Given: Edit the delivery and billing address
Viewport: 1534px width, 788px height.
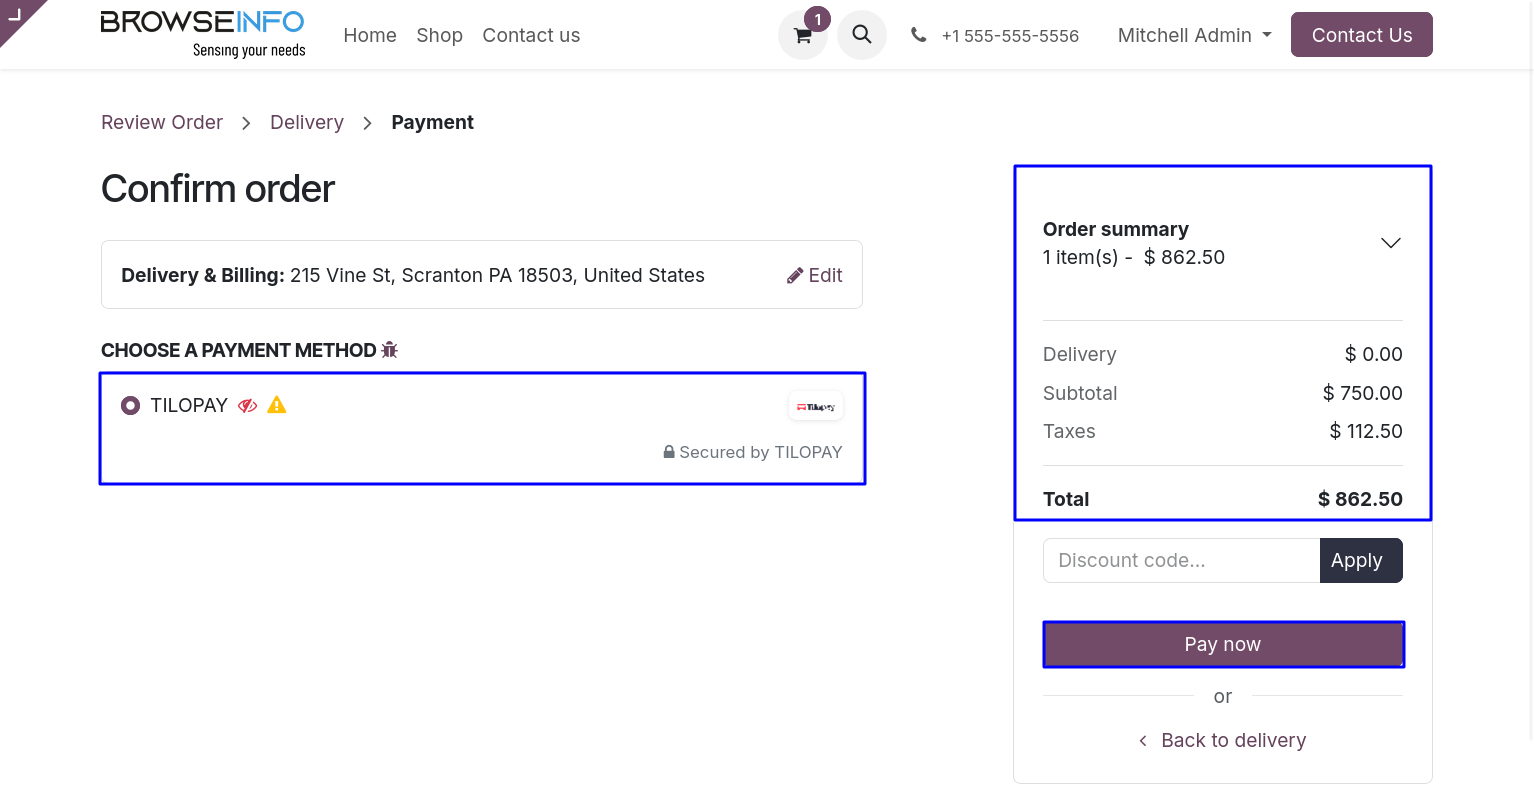Looking at the screenshot, I should pyautogui.click(x=815, y=275).
